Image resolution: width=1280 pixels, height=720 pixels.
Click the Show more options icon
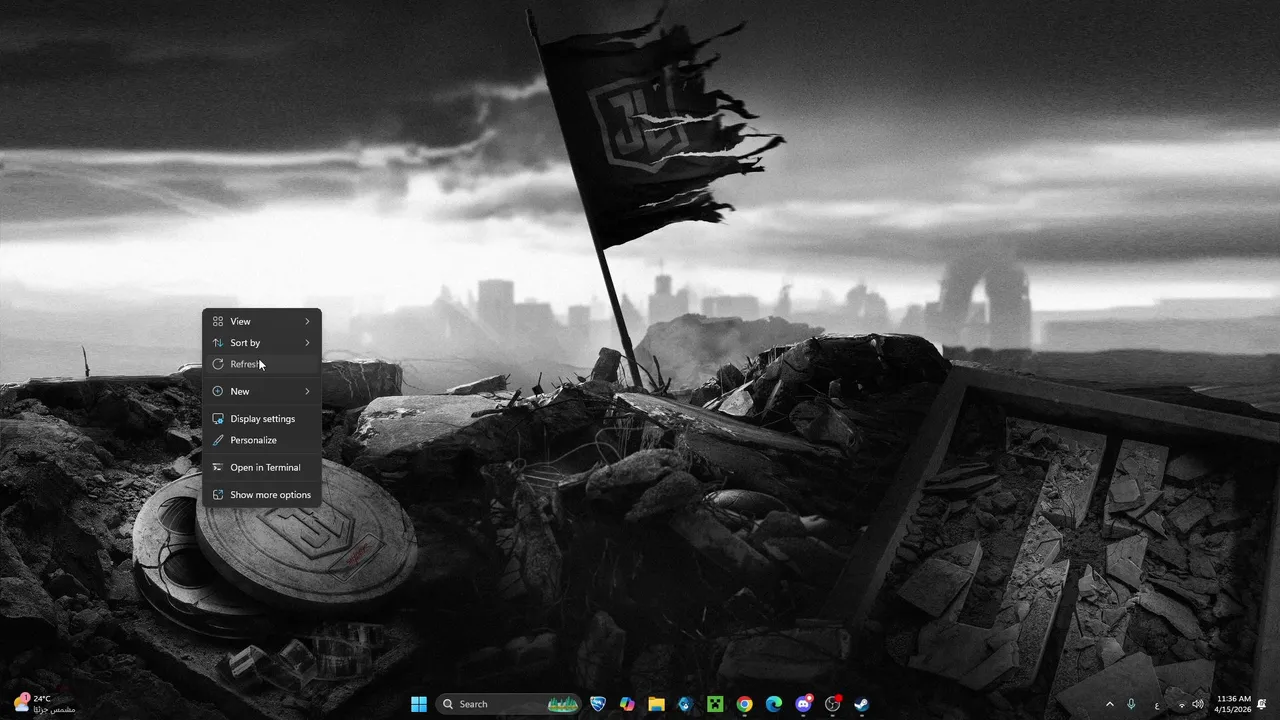point(218,495)
